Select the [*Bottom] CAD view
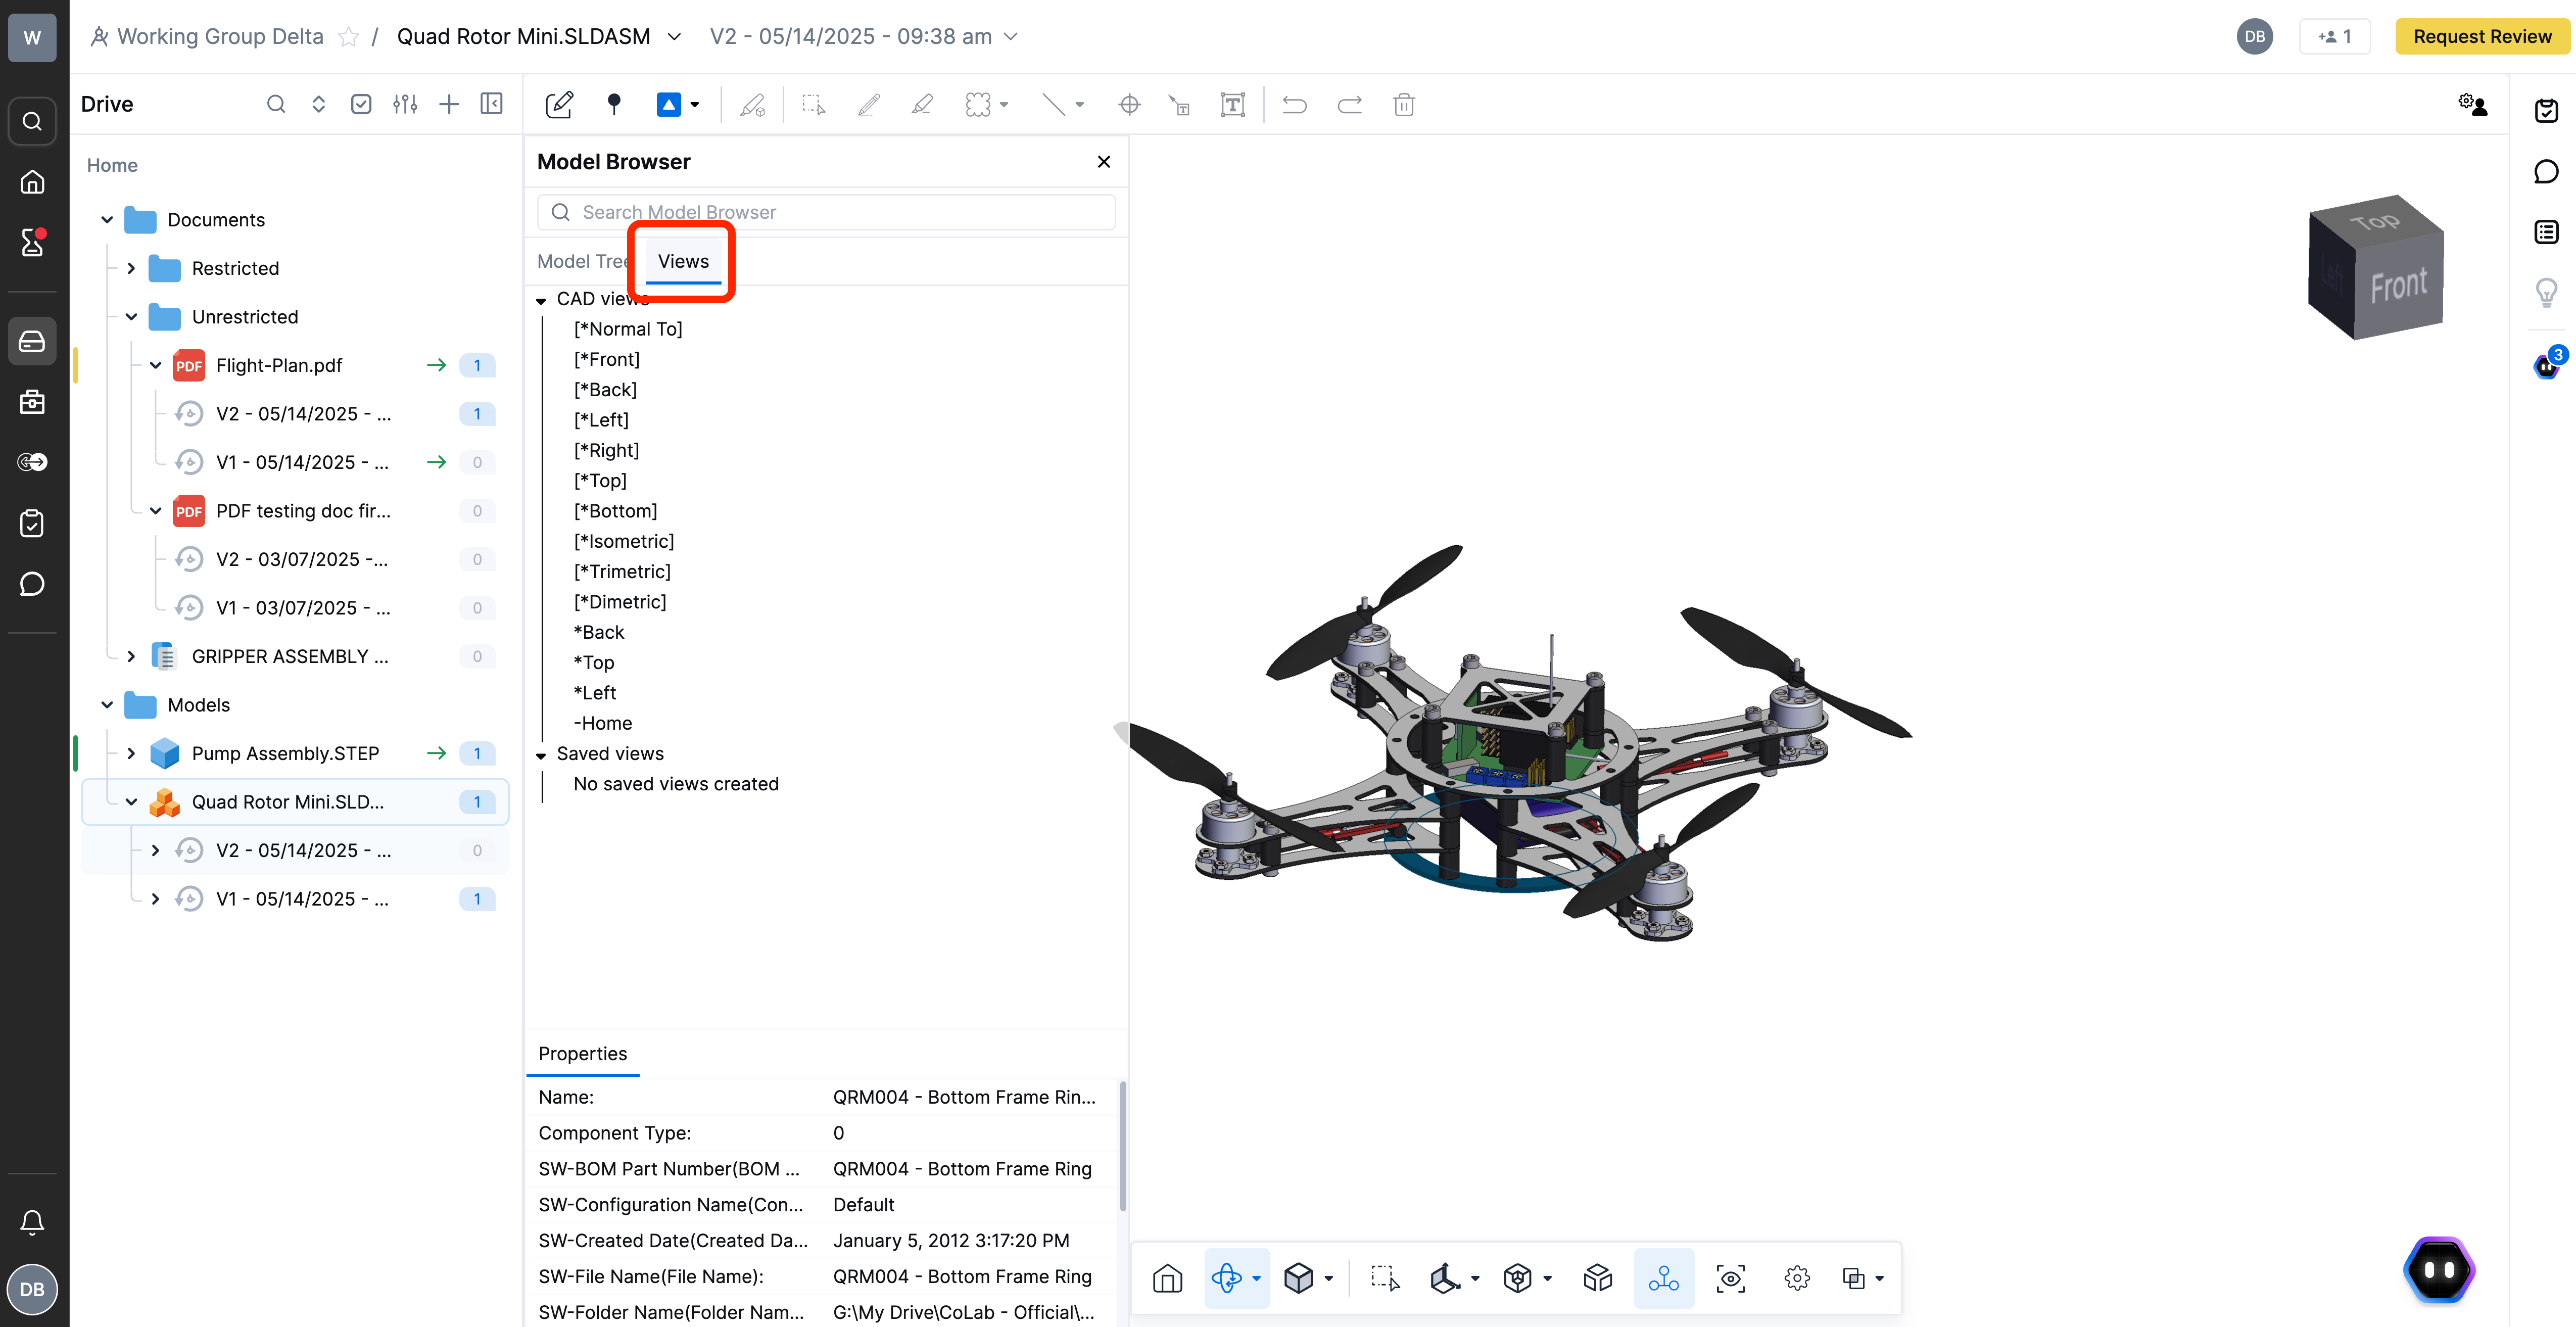This screenshot has width=2576, height=1327. click(x=615, y=511)
